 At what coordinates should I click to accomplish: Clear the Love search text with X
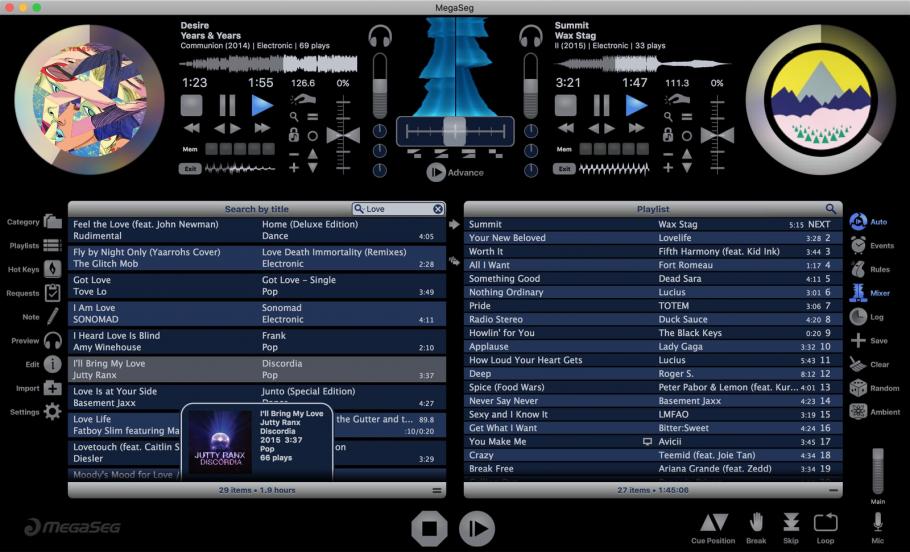click(438, 209)
